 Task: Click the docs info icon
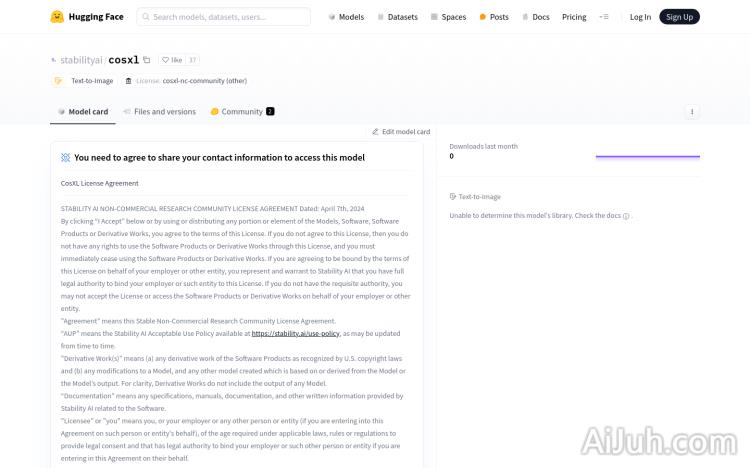click(x=626, y=216)
